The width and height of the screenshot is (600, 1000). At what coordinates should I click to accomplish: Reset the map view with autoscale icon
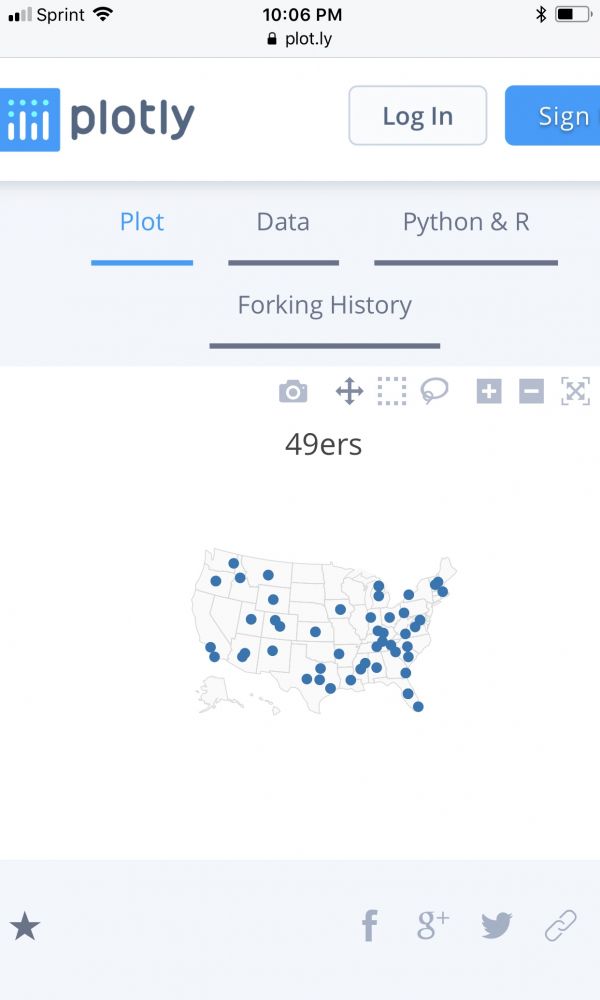pyautogui.click(x=575, y=391)
